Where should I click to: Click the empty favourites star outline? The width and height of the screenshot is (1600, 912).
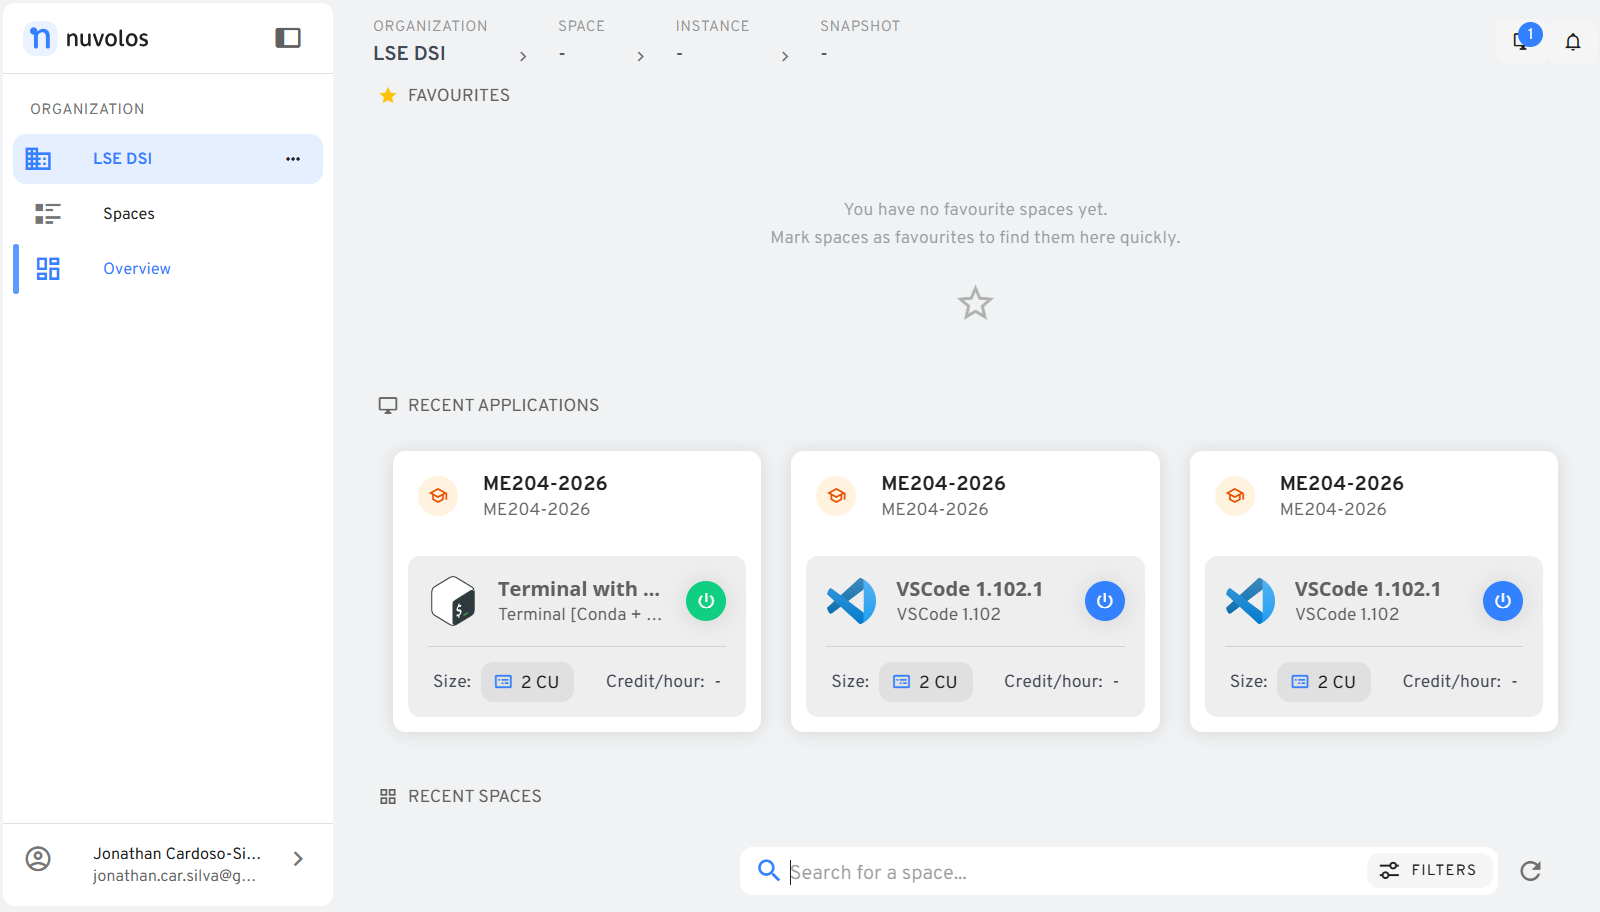[975, 303]
